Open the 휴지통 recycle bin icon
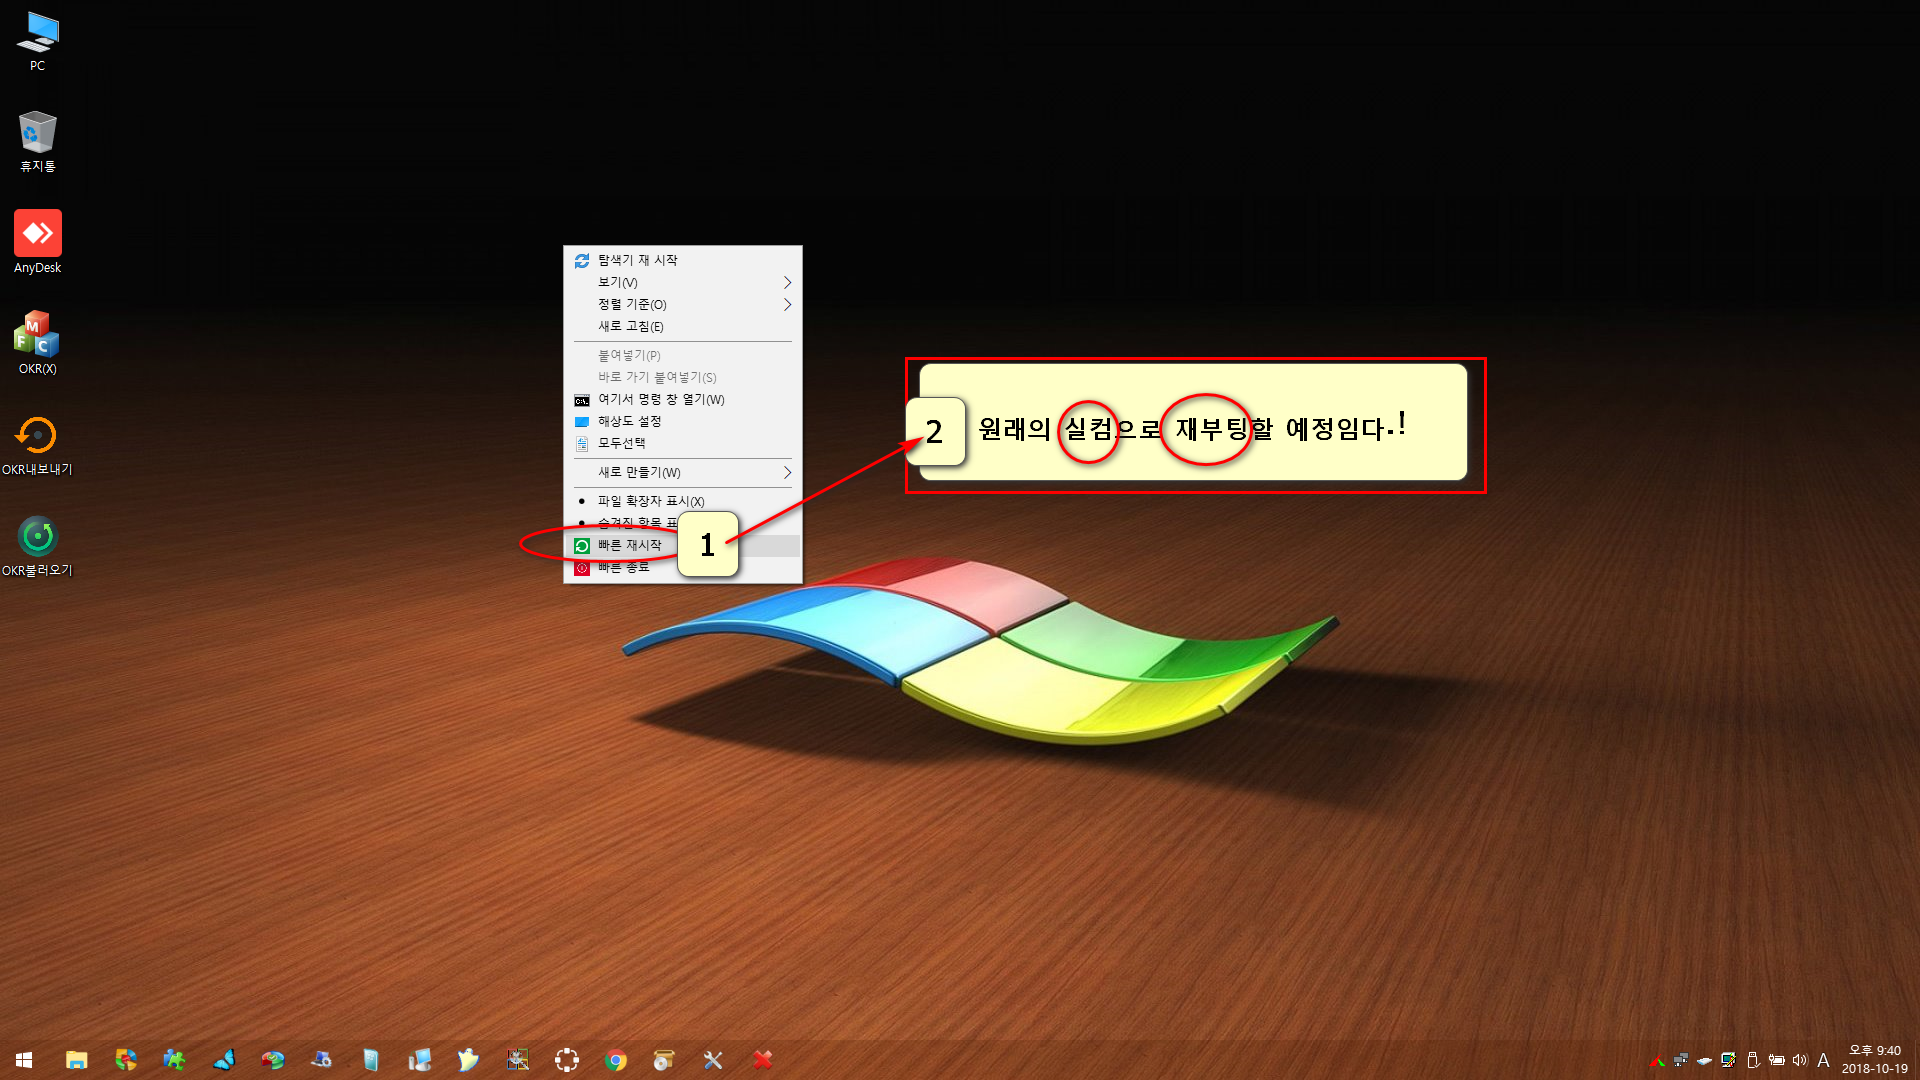This screenshot has height=1080, width=1920. click(37, 141)
